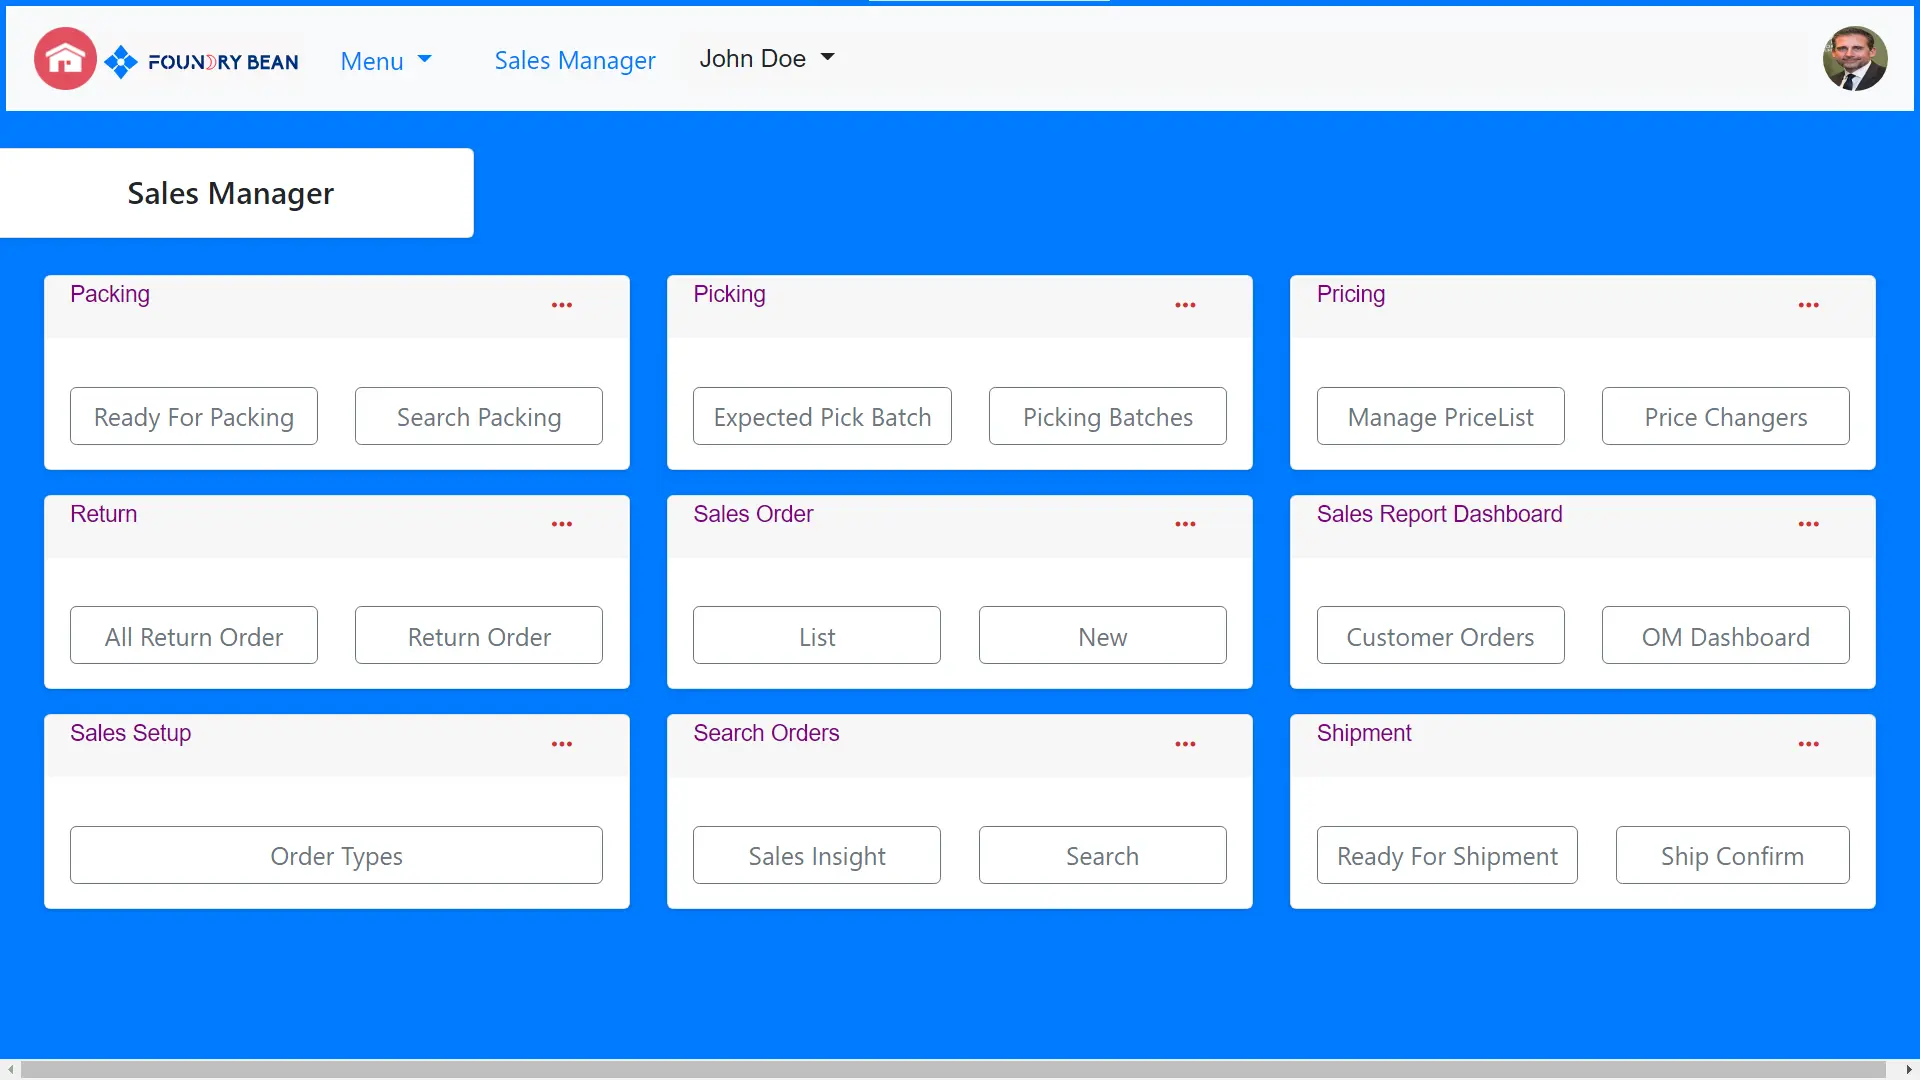Click the Foundry Bean logo
This screenshot has height=1080, width=1920.
[200, 60]
